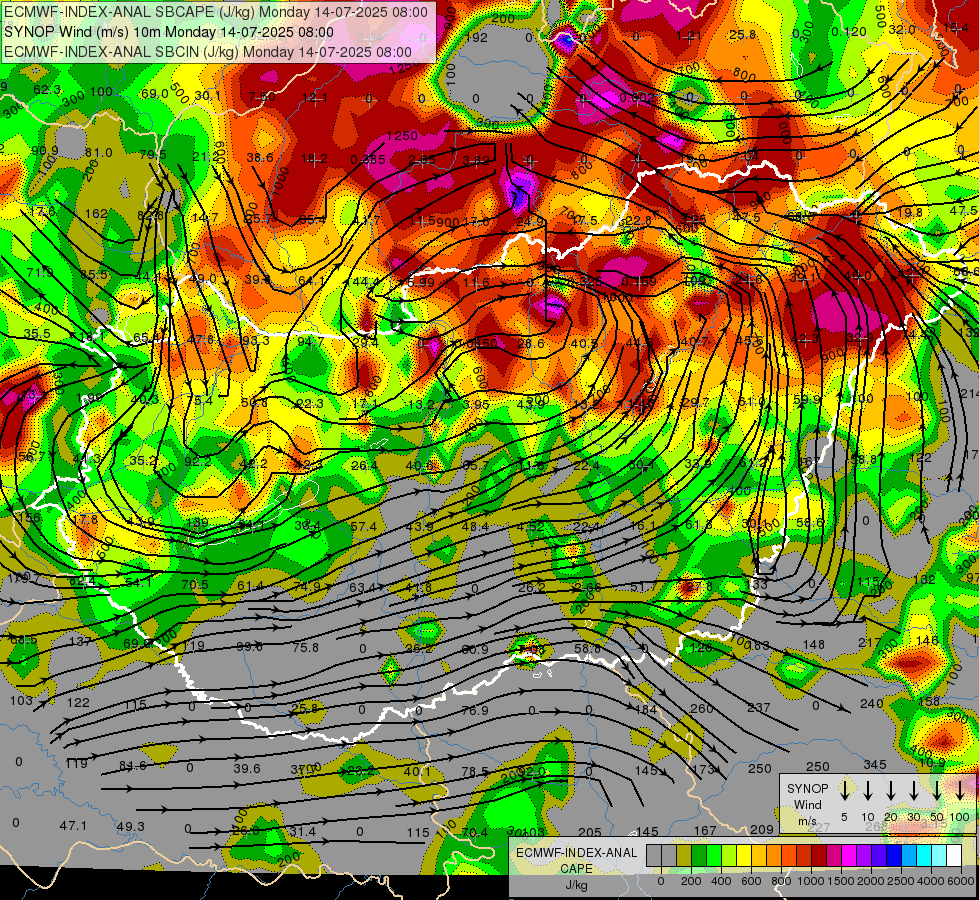
Task: Click the map value 28.6
Action: (x=531, y=343)
